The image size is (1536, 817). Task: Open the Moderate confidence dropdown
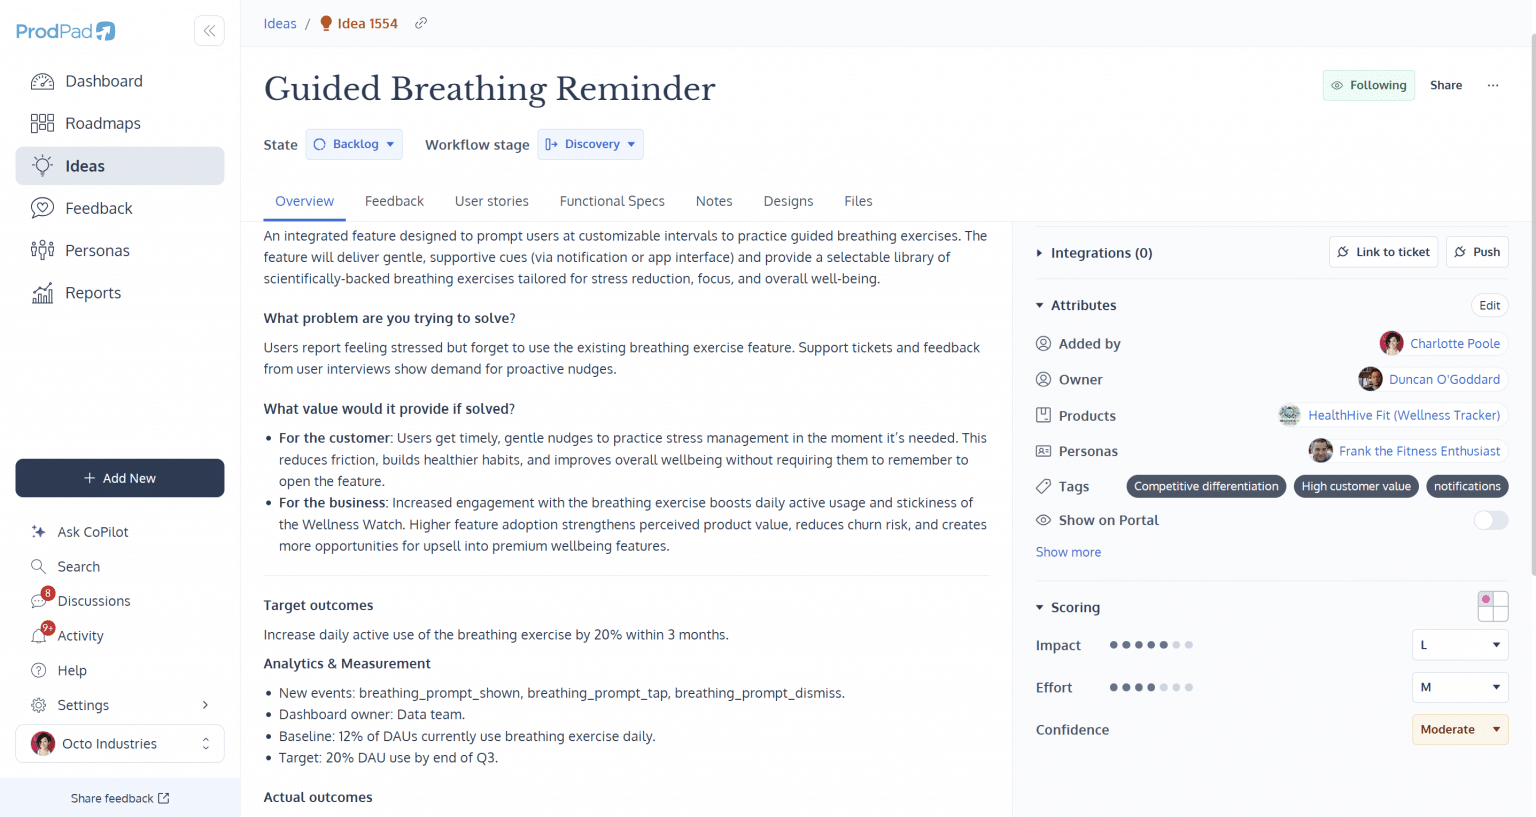pos(1459,729)
